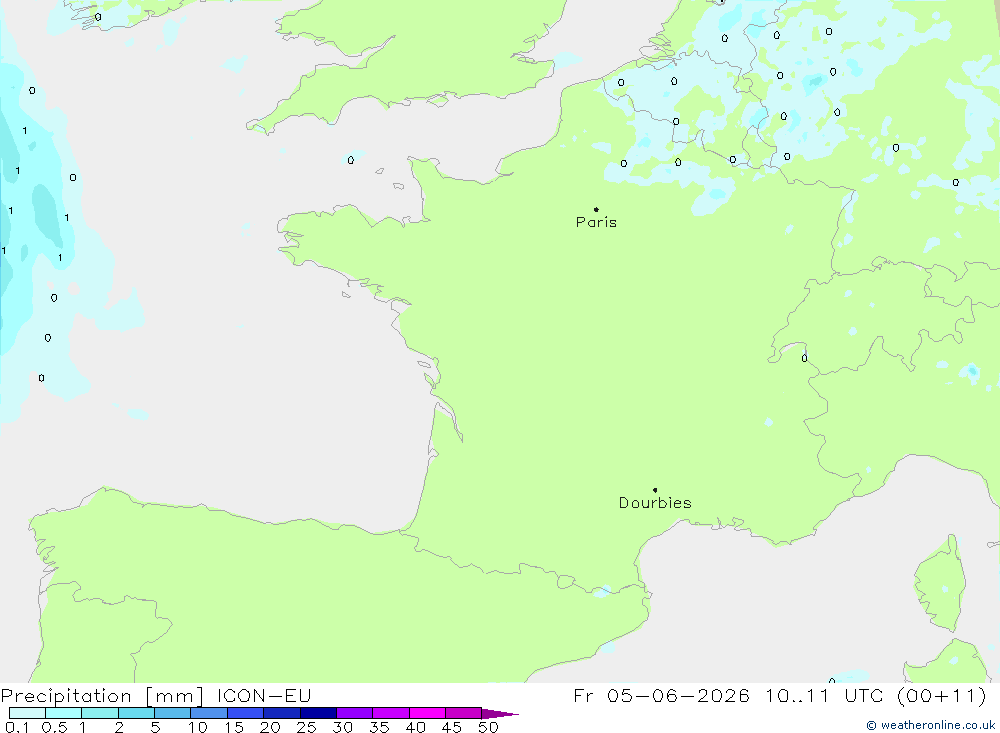This screenshot has height=733, width=1000.
Task: Click the dark navy 25 mm legend swatch
Action: tap(318, 713)
